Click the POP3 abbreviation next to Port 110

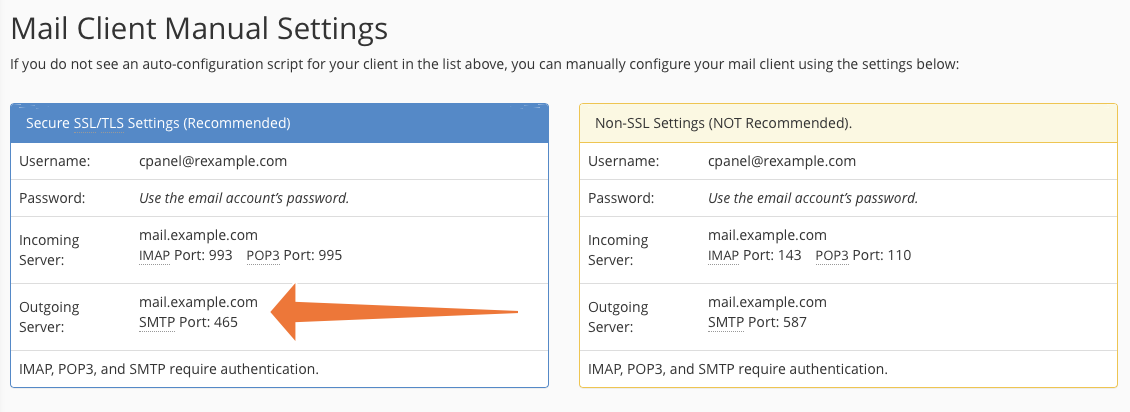click(x=832, y=255)
